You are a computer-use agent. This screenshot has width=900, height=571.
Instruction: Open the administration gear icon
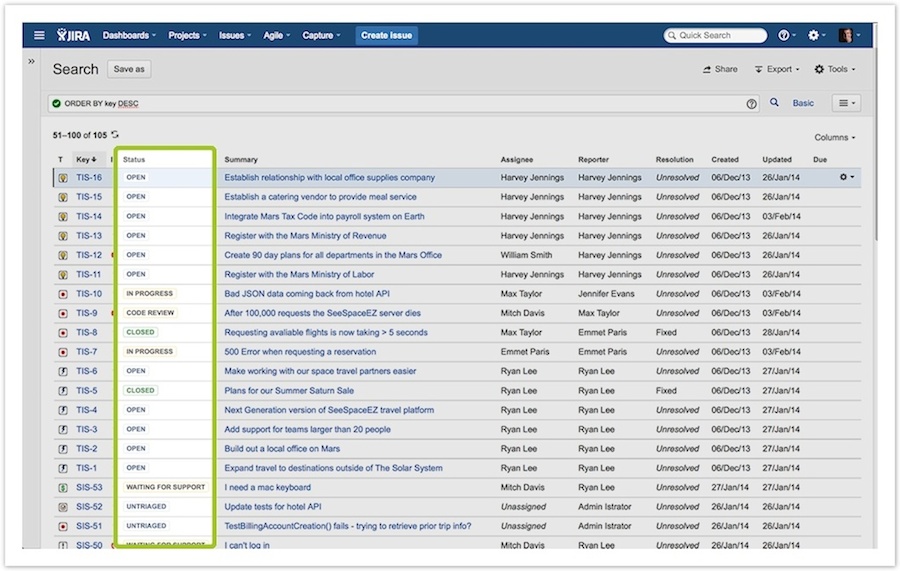click(x=815, y=35)
